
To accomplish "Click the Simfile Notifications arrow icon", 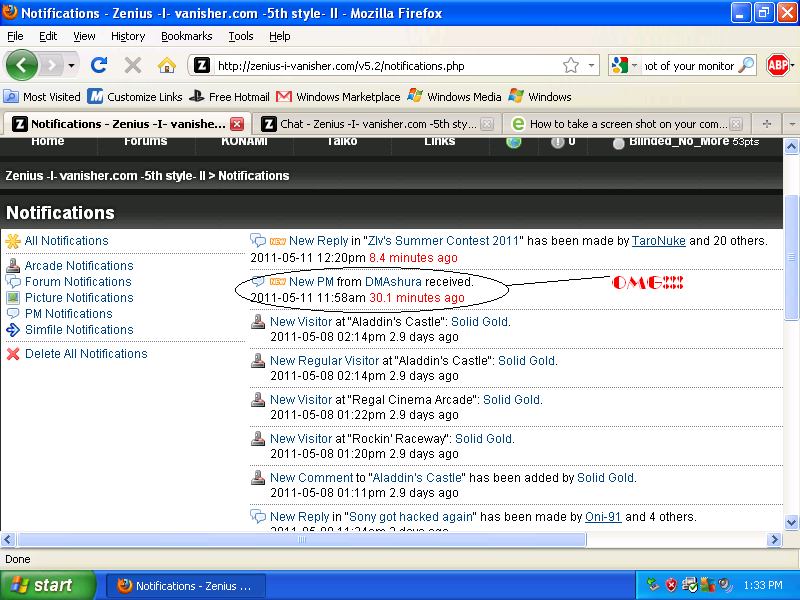I will [13, 330].
